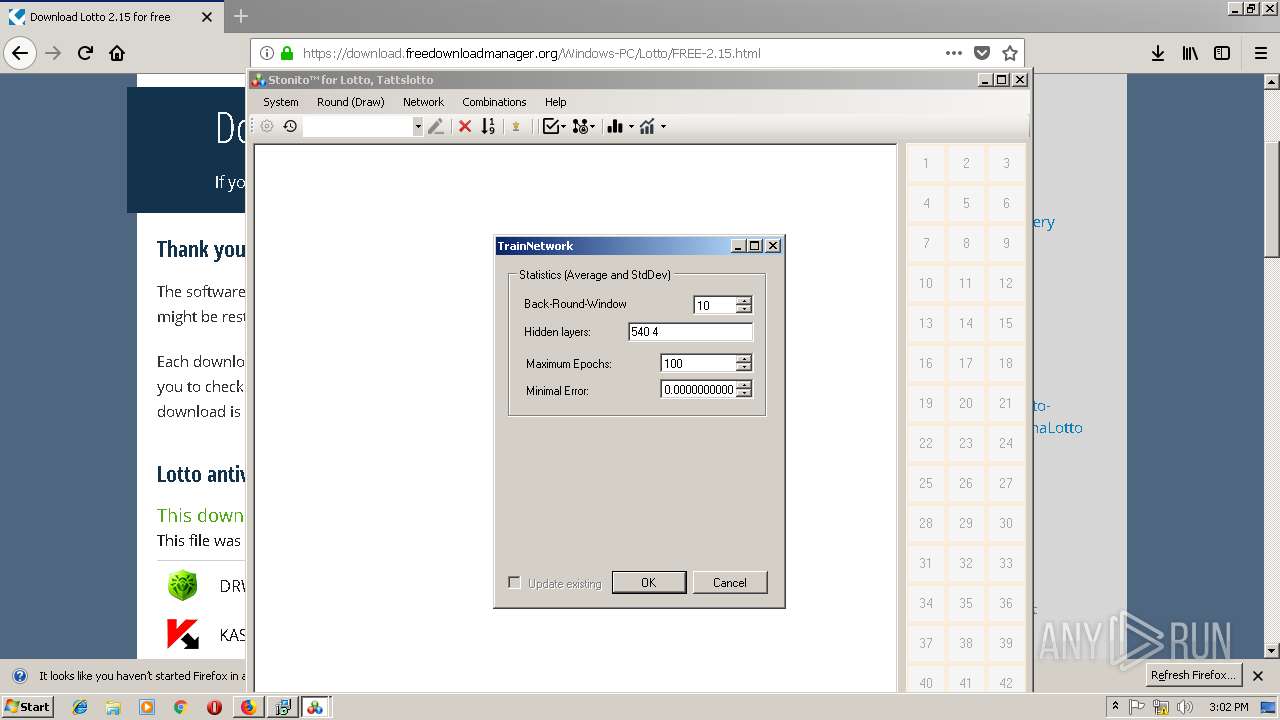The width and height of the screenshot is (1280, 720).
Task: Toggle lotto number 1 in grid
Action: click(x=926, y=163)
